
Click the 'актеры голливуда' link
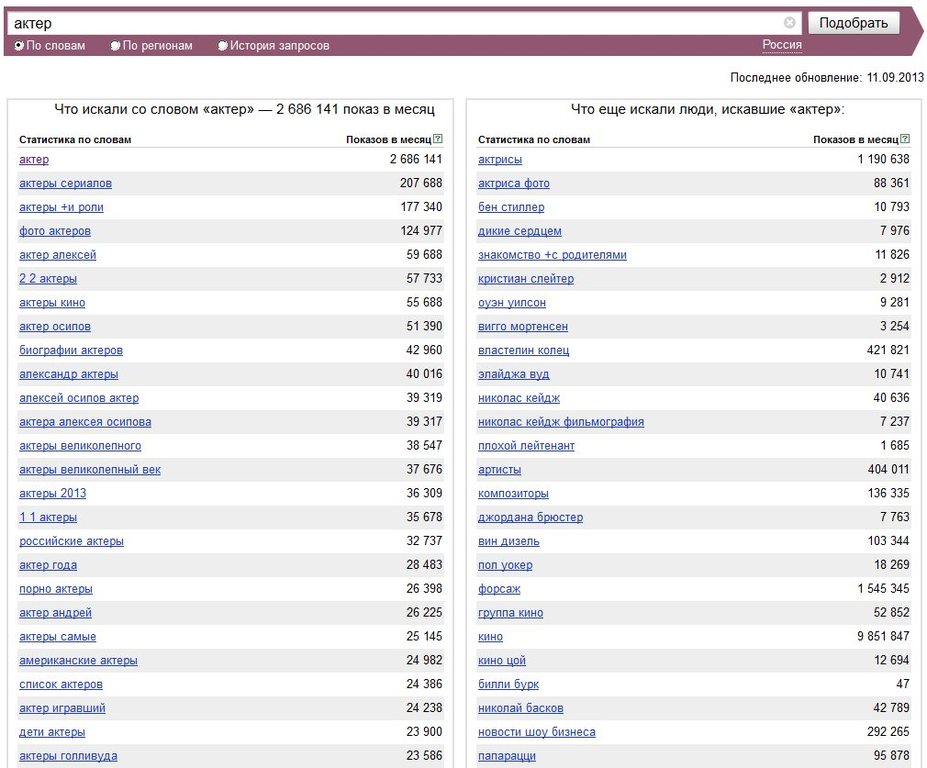point(68,756)
